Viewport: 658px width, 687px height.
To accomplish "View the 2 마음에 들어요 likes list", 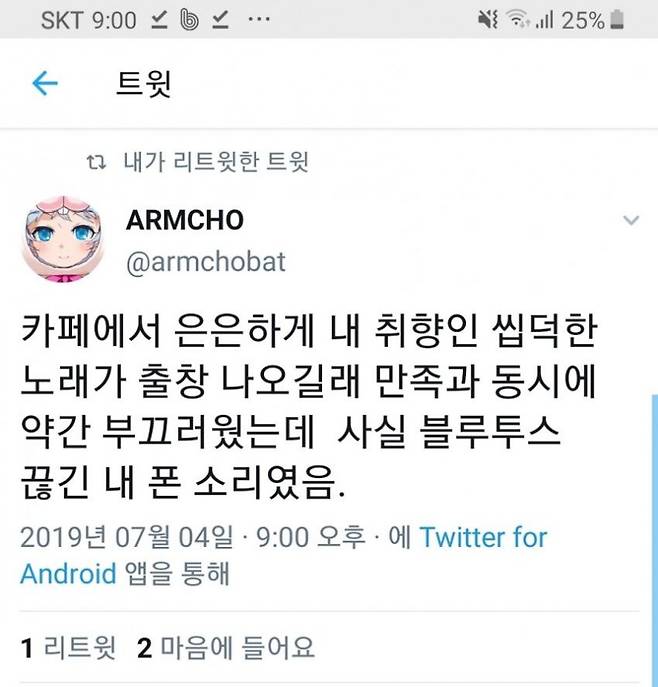I will pos(226,648).
